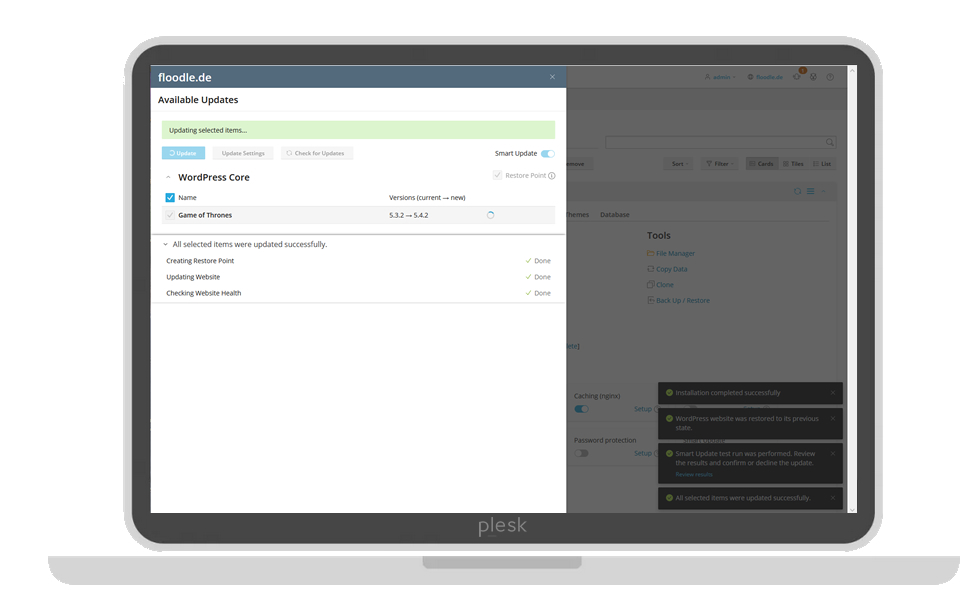Click the card refresh icon

point(797,191)
